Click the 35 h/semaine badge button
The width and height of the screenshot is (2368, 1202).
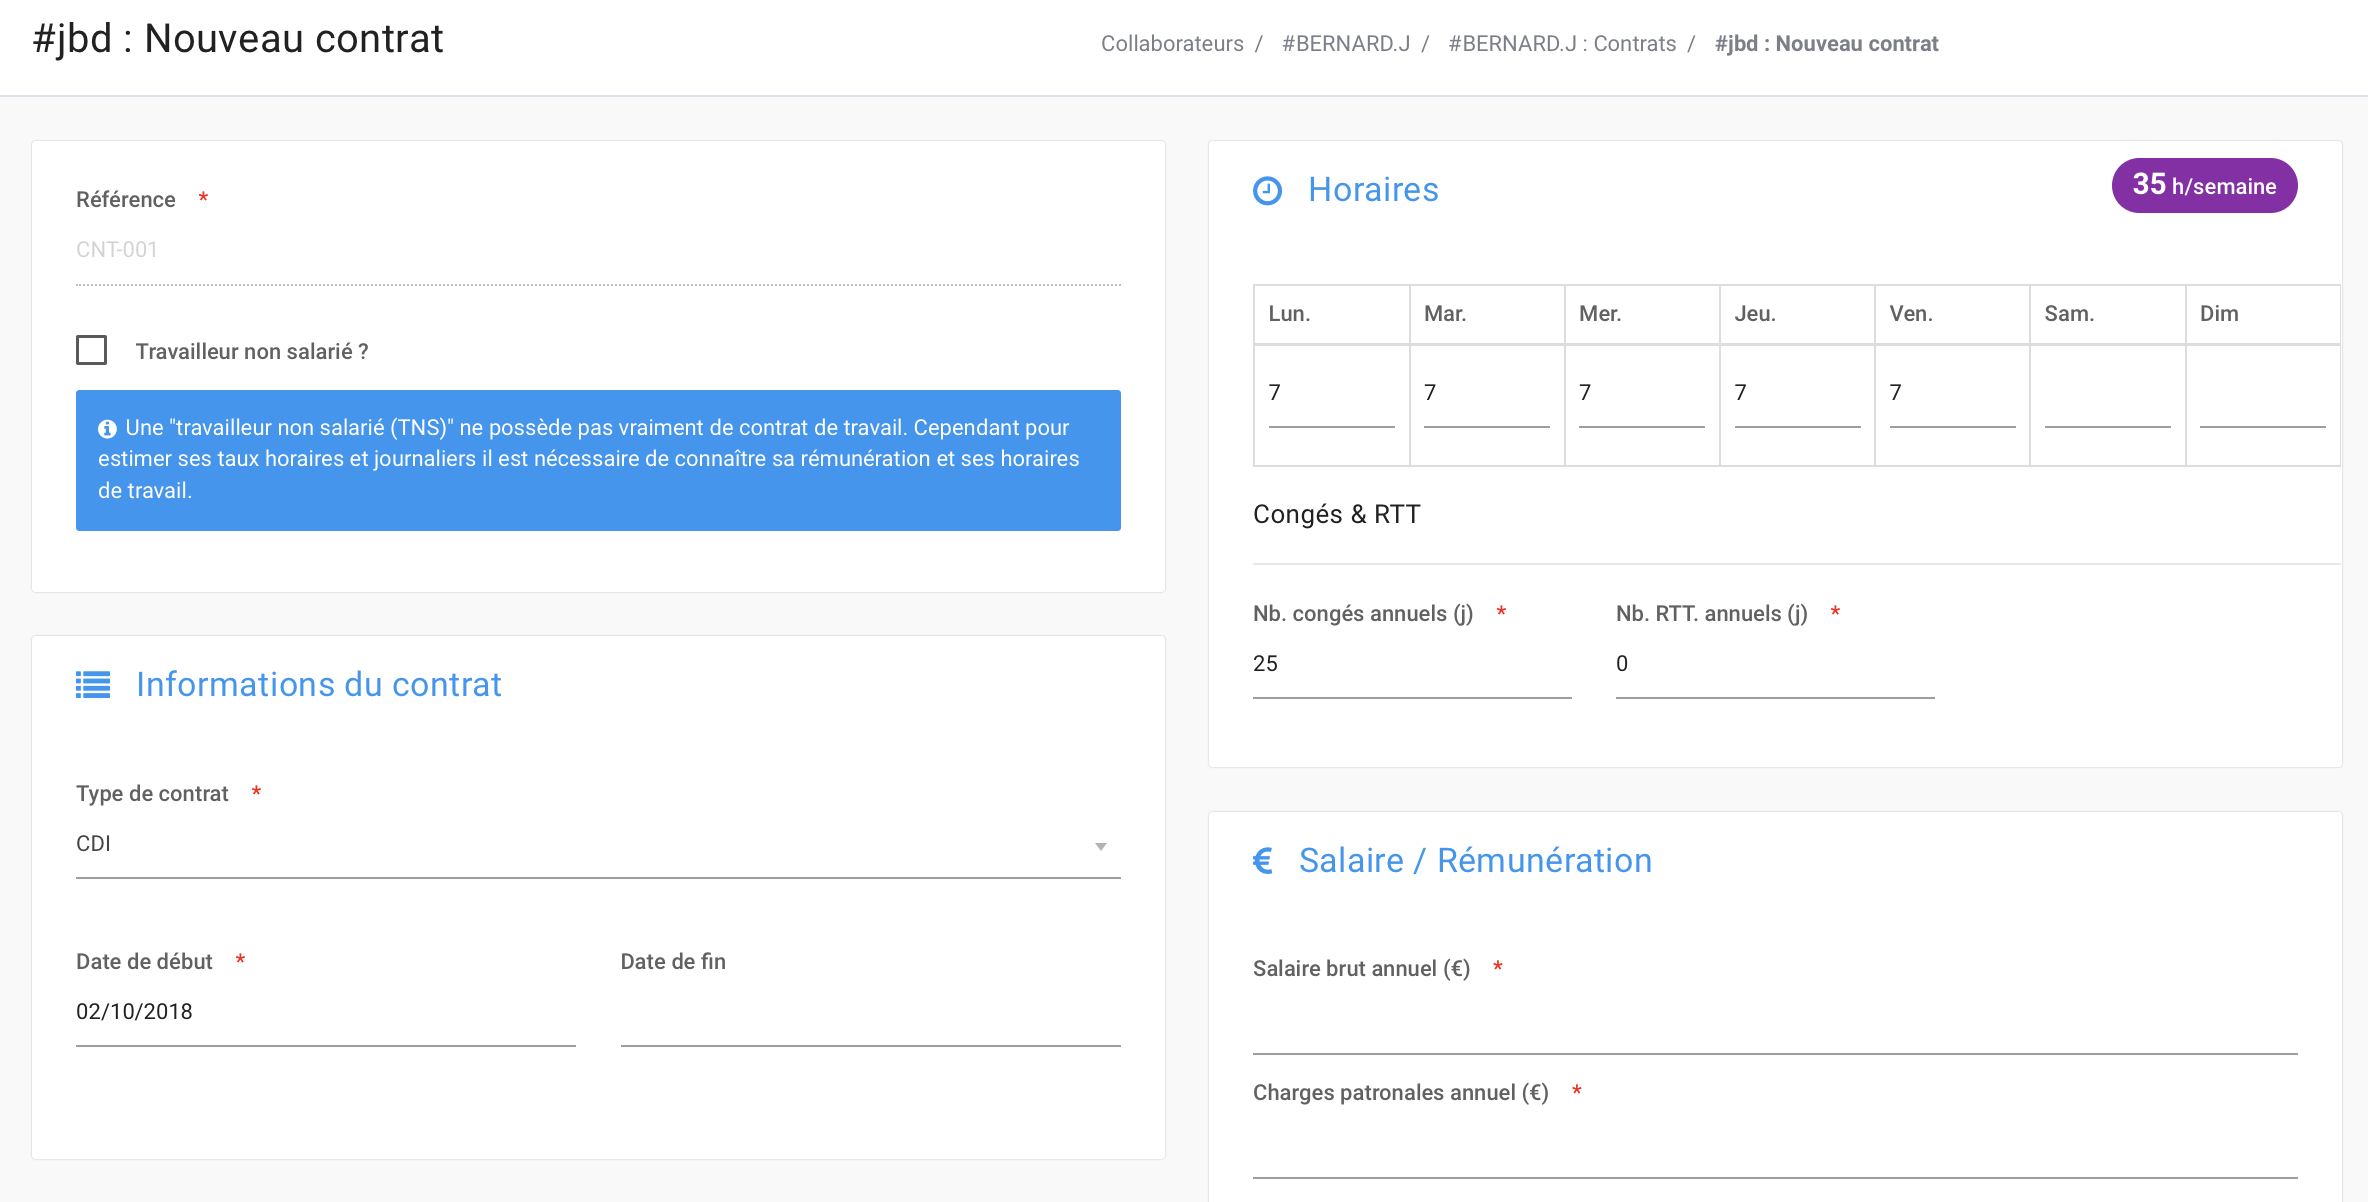click(x=2204, y=187)
